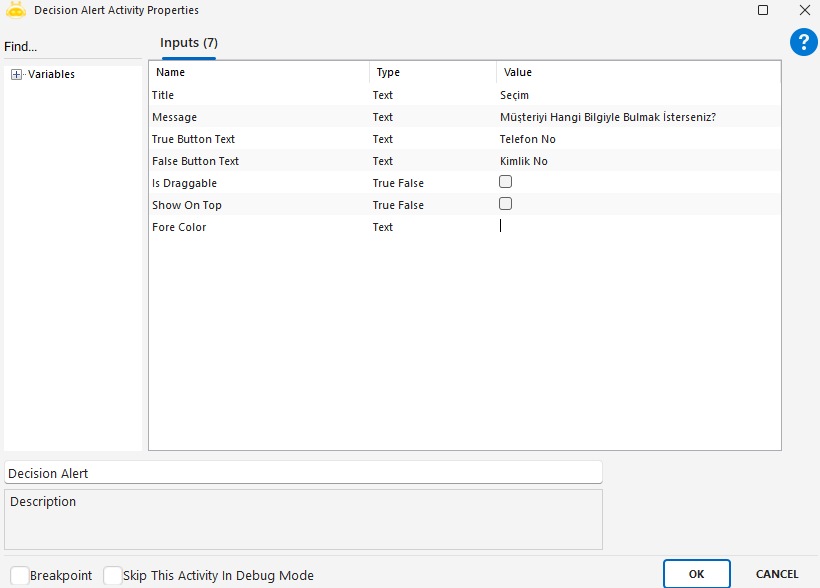This screenshot has width=820, height=588.
Task: Click the Description text area
Action: coord(303,518)
